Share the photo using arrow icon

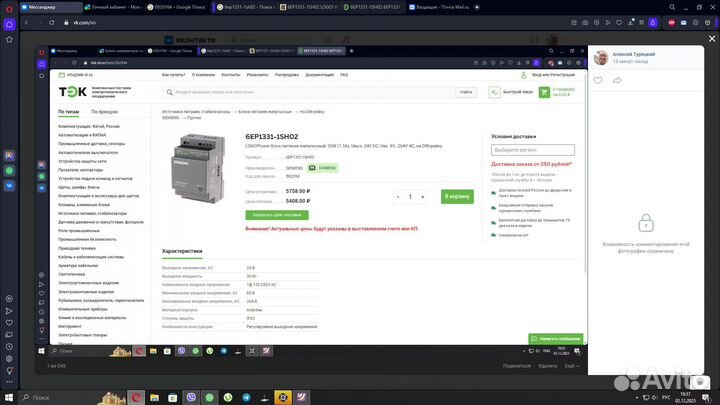pos(617,80)
